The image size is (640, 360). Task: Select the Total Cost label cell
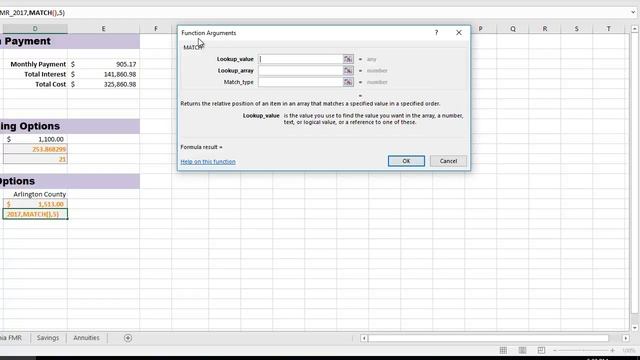pos(35,84)
